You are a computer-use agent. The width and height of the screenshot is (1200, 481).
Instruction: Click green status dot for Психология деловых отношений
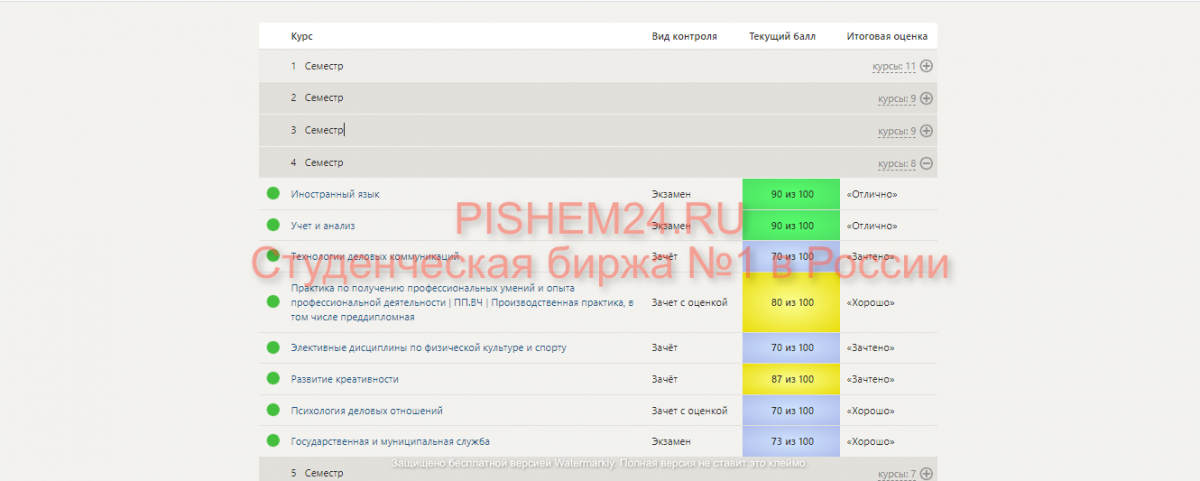pos(273,410)
